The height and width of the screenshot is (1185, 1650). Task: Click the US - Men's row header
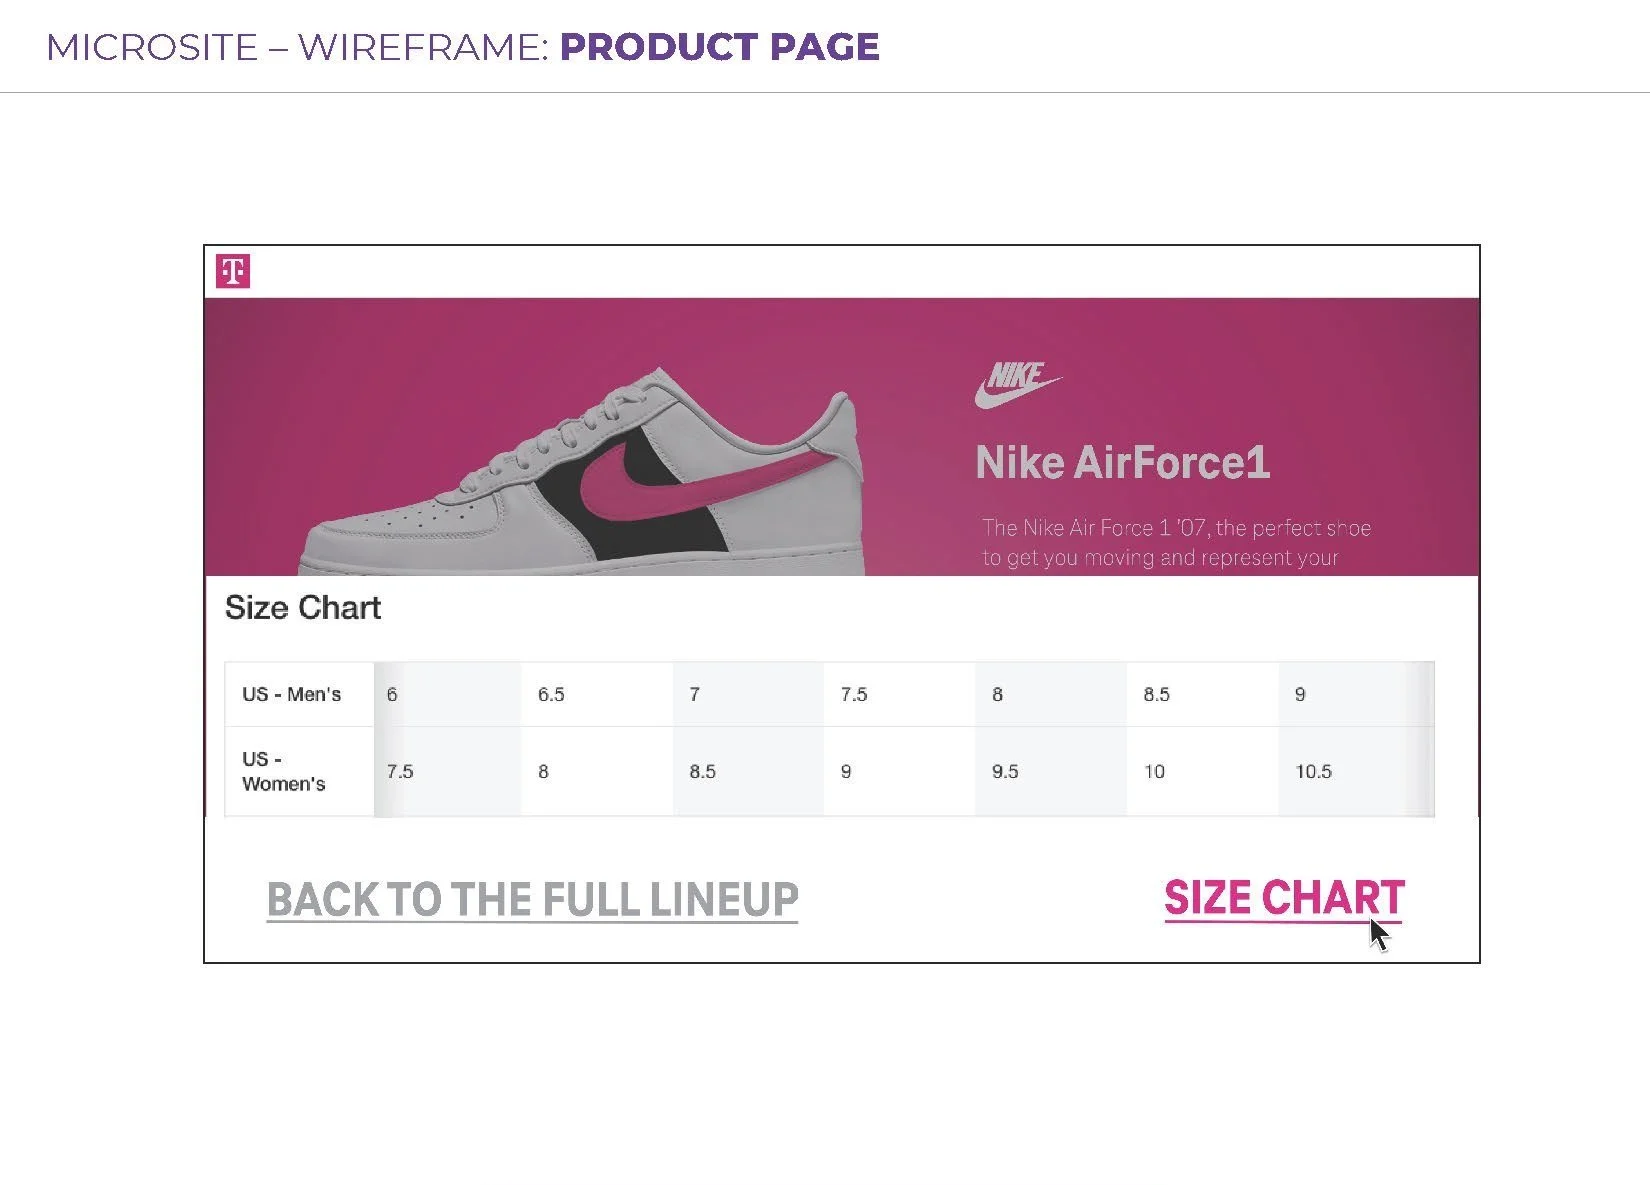coord(292,694)
